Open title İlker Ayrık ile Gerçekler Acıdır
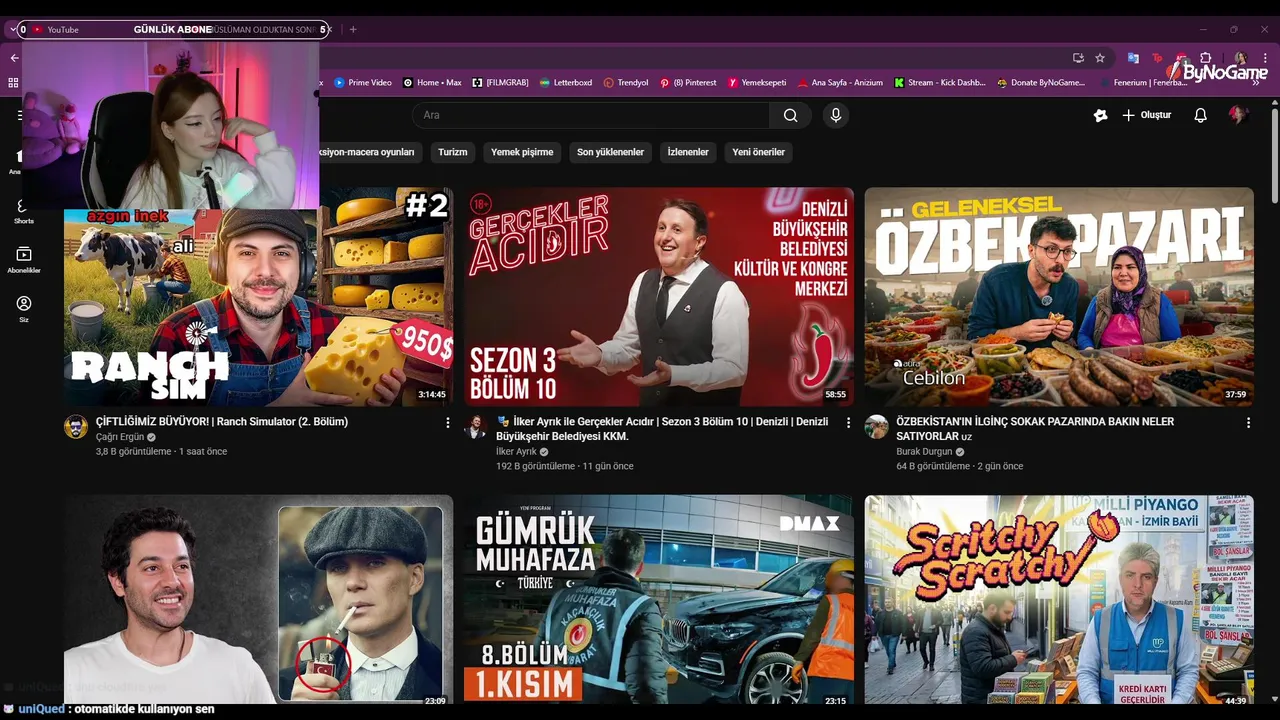1280x720 pixels. (662, 429)
